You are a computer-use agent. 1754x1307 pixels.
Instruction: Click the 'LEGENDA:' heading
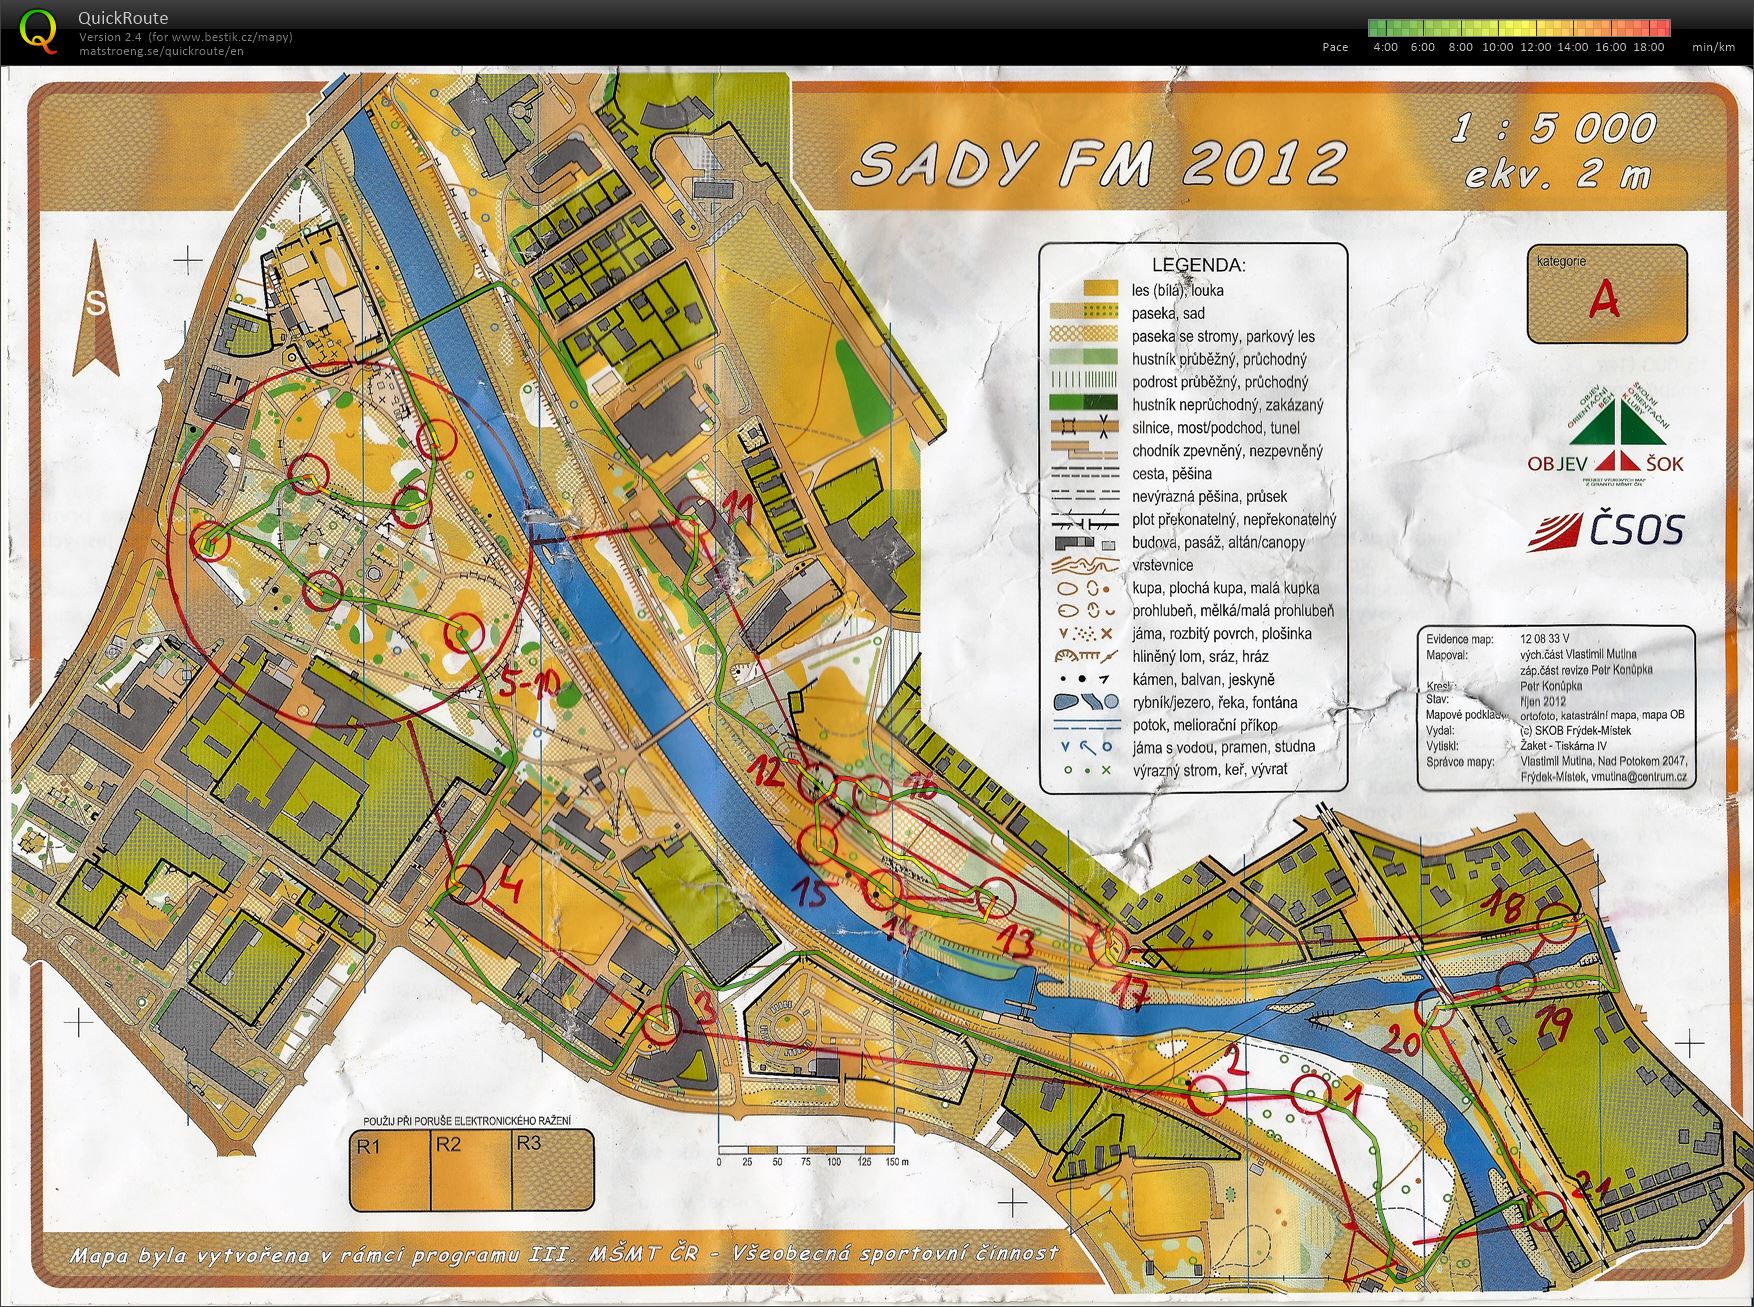(x=1198, y=265)
